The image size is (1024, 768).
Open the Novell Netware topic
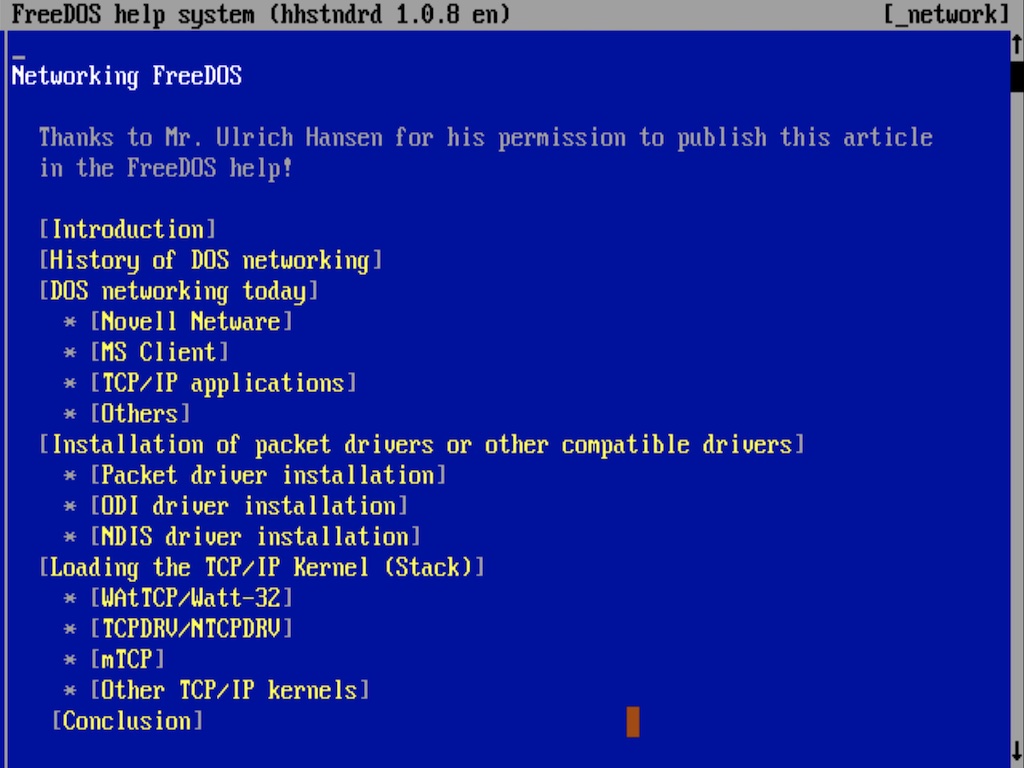coord(191,322)
